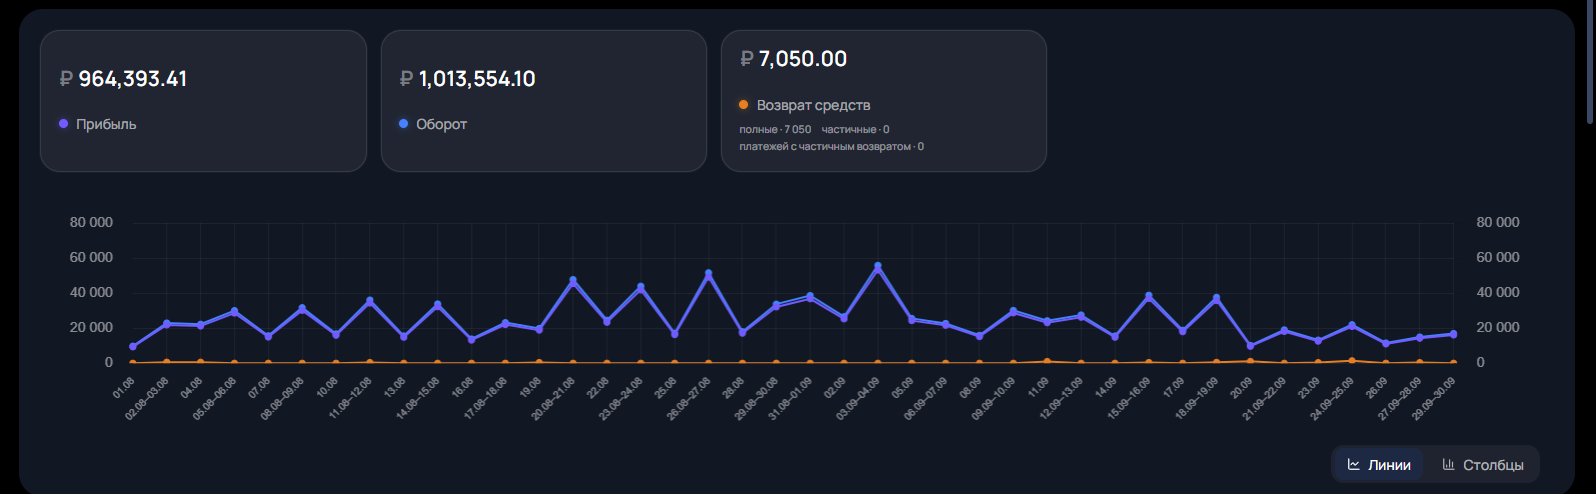The height and width of the screenshot is (494, 1596).
Task: Click the x-axis date label 27.09–28.09
Action: (x=1400, y=398)
